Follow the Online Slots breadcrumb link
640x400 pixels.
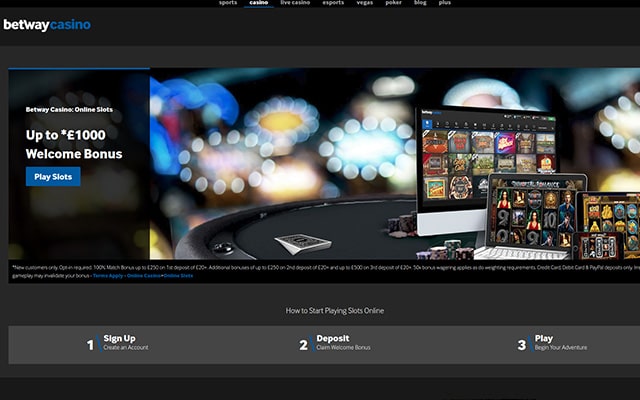(178, 276)
